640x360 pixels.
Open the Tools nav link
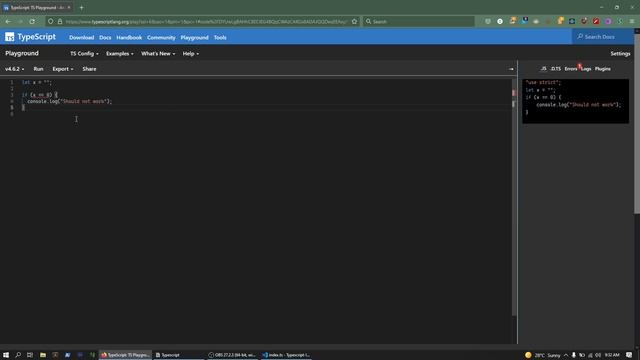click(220, 38)
